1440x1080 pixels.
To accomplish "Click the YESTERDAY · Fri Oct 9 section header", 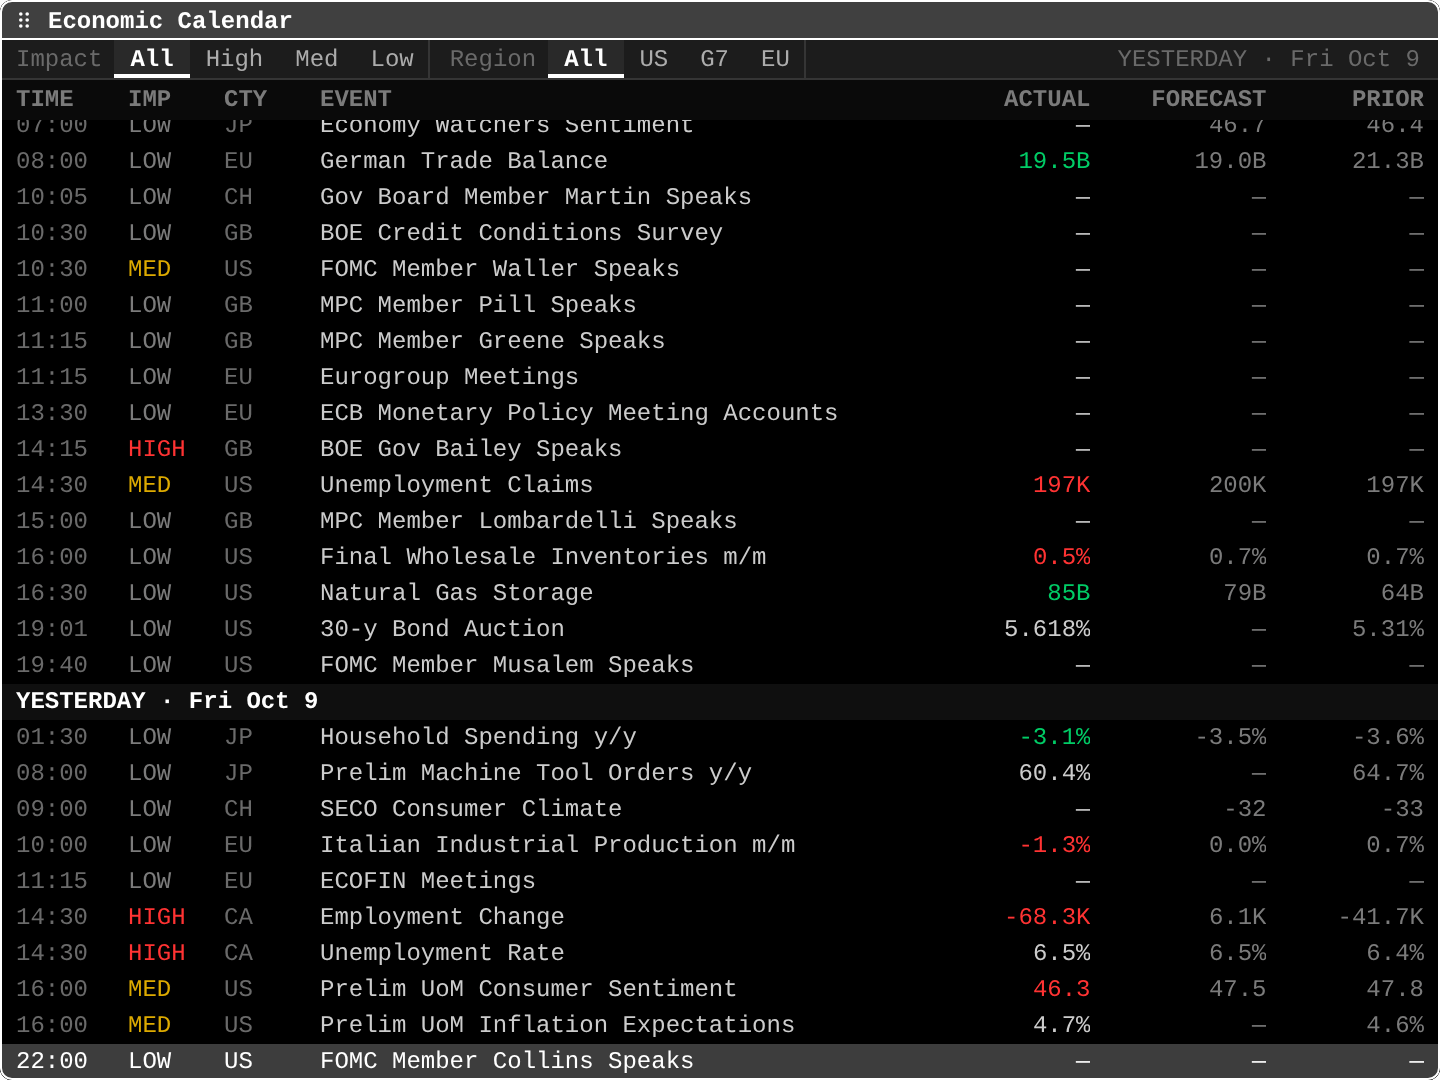I will pos(720,701).
